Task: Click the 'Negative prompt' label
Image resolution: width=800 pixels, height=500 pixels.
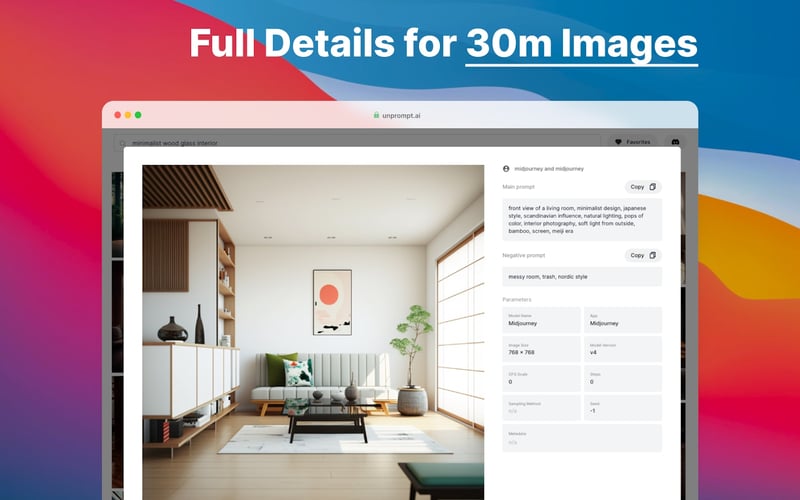Action: coord(523,255)
